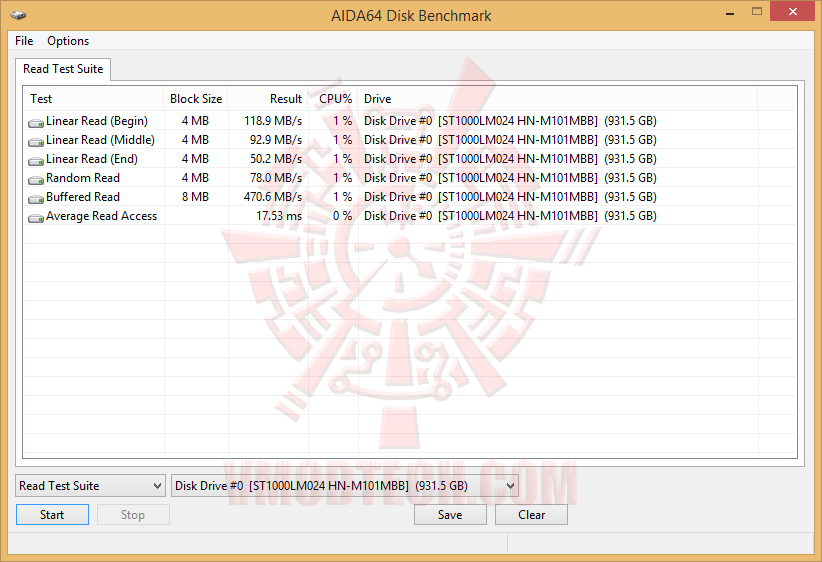This screenshot has width=822, height=562.
Task: Click the 470.6 MB/s result value
Action: 273,197
